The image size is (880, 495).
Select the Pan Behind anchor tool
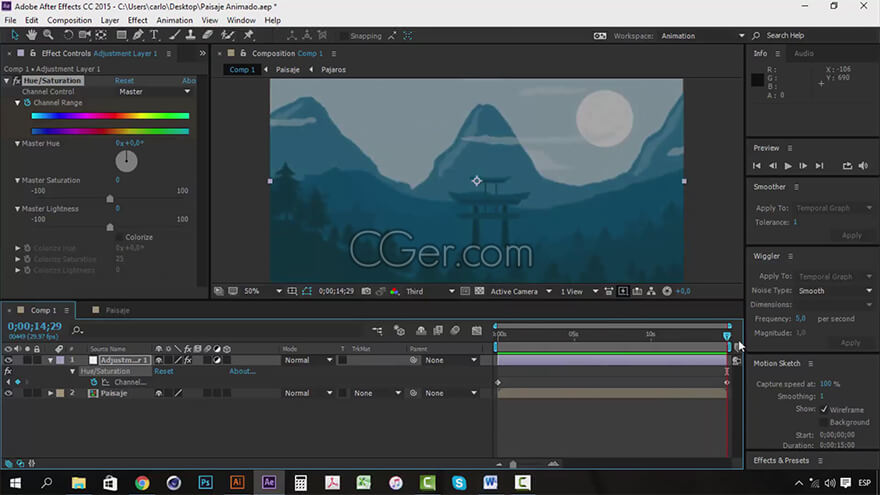(x=102, y=35)
